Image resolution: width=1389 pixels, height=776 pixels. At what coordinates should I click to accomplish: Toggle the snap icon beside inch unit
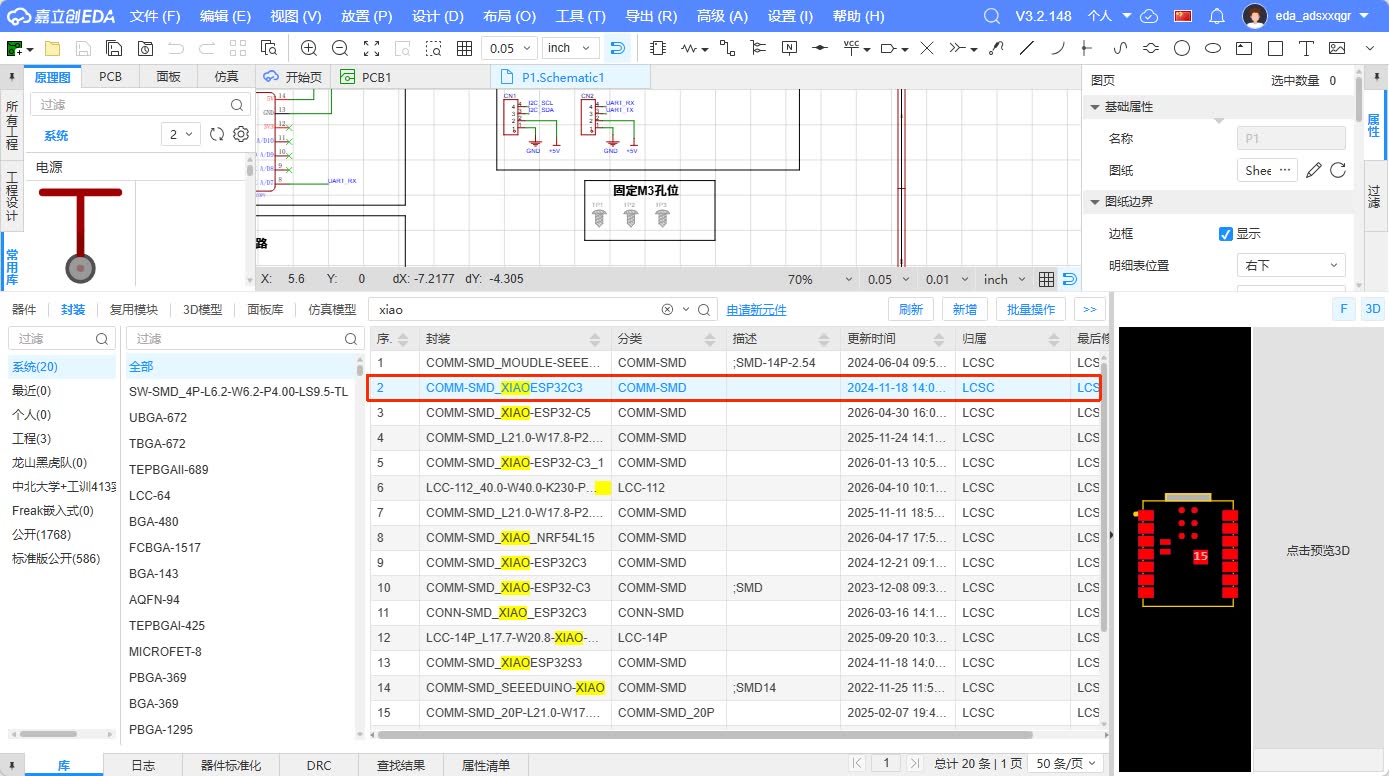click(x=618, y=48)
